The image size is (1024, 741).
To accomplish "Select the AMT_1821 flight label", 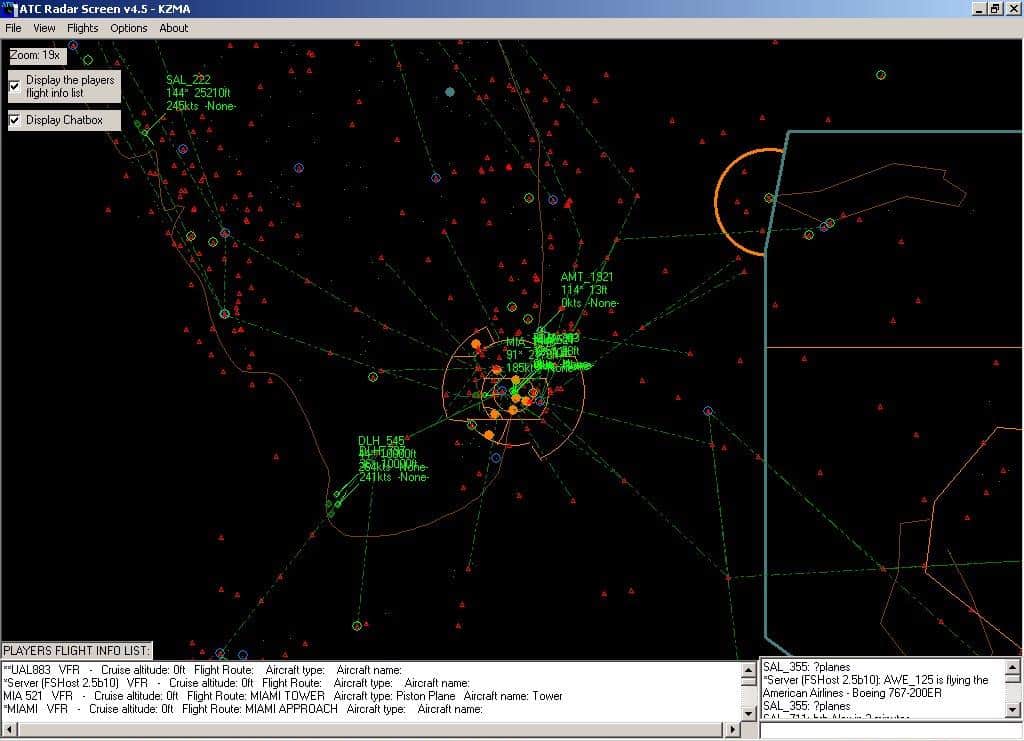I will click(x=587, y=277).
